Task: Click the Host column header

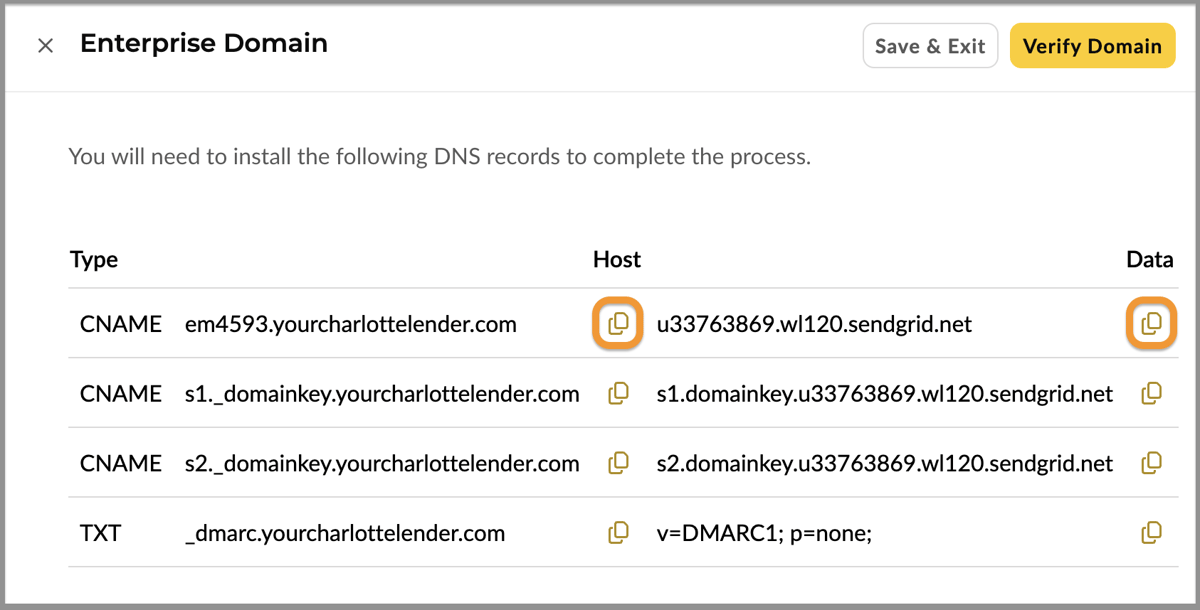Action: tap(616, 259)
